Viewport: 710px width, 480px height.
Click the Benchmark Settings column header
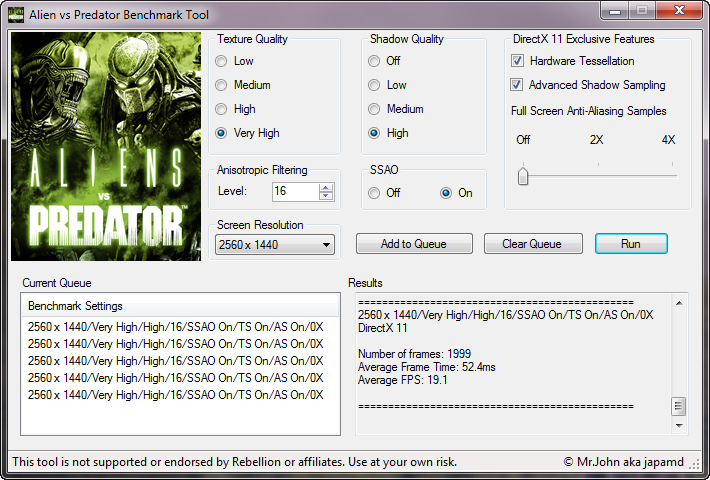point(180,306)
